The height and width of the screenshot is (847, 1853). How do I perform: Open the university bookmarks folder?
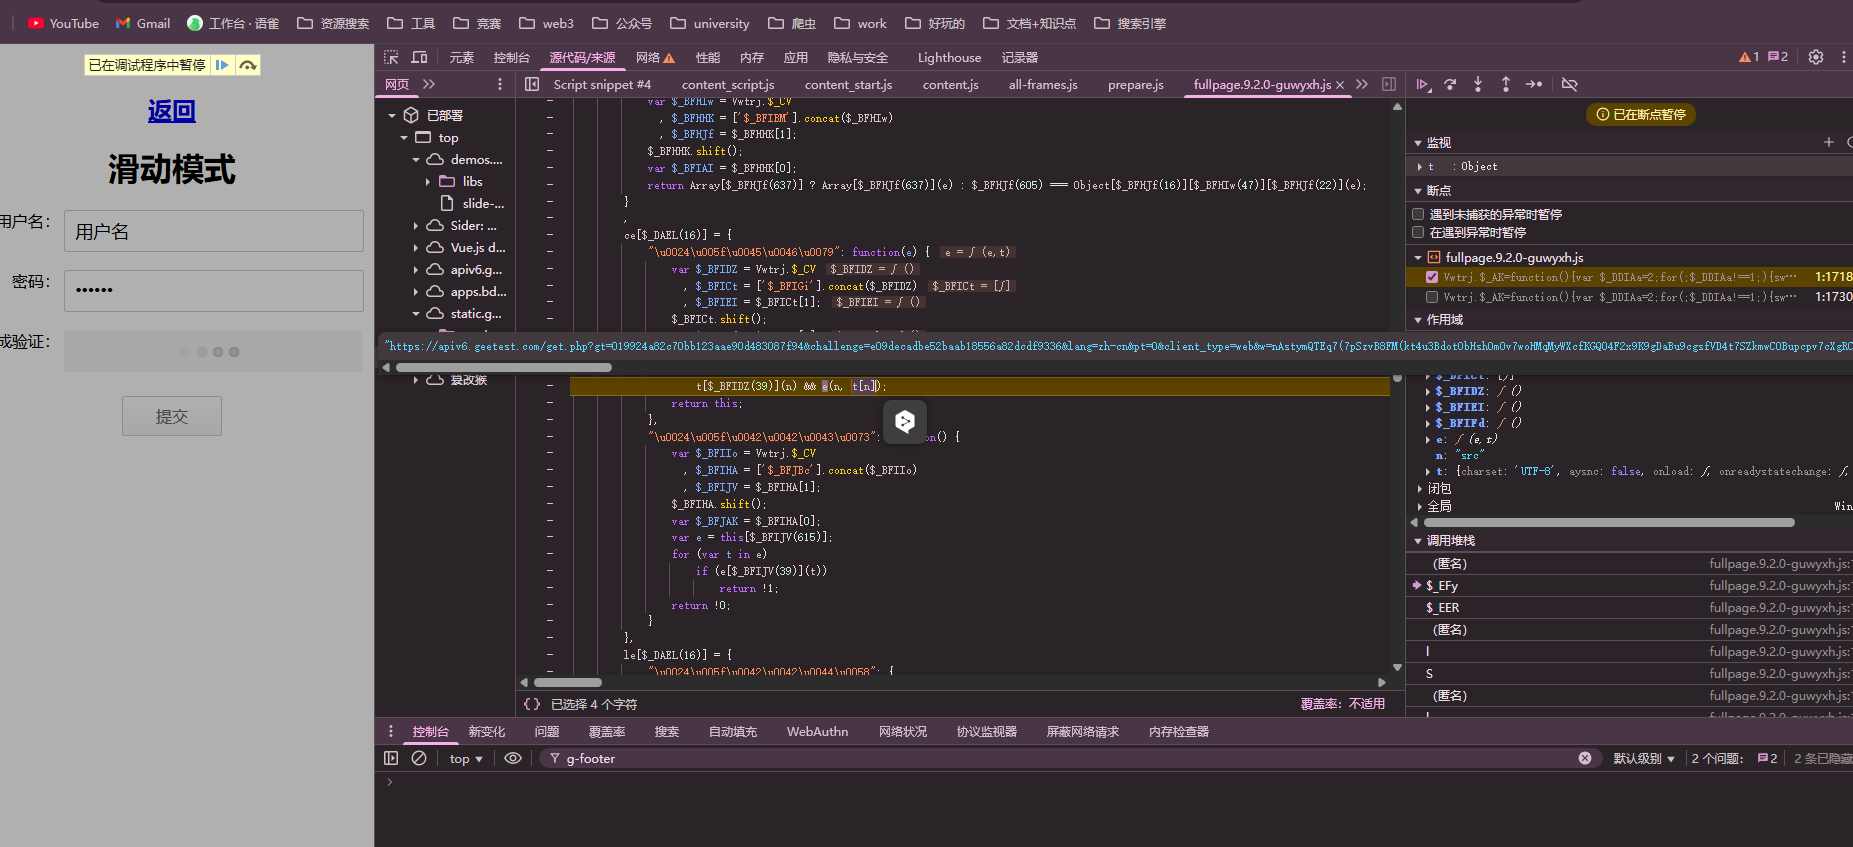point(710,23)
